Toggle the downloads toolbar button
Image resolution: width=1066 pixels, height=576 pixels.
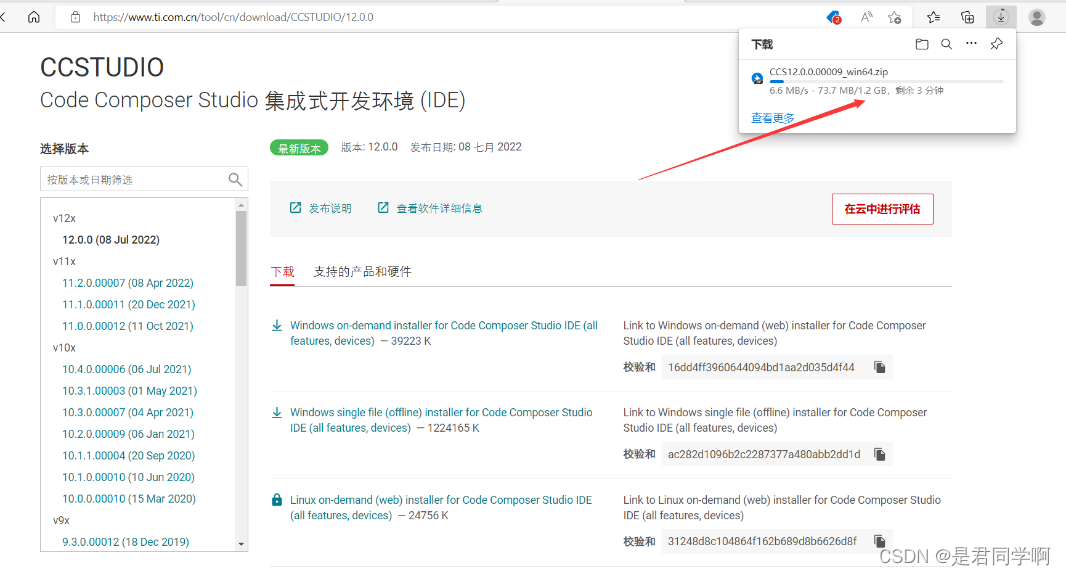(1001, 17)
